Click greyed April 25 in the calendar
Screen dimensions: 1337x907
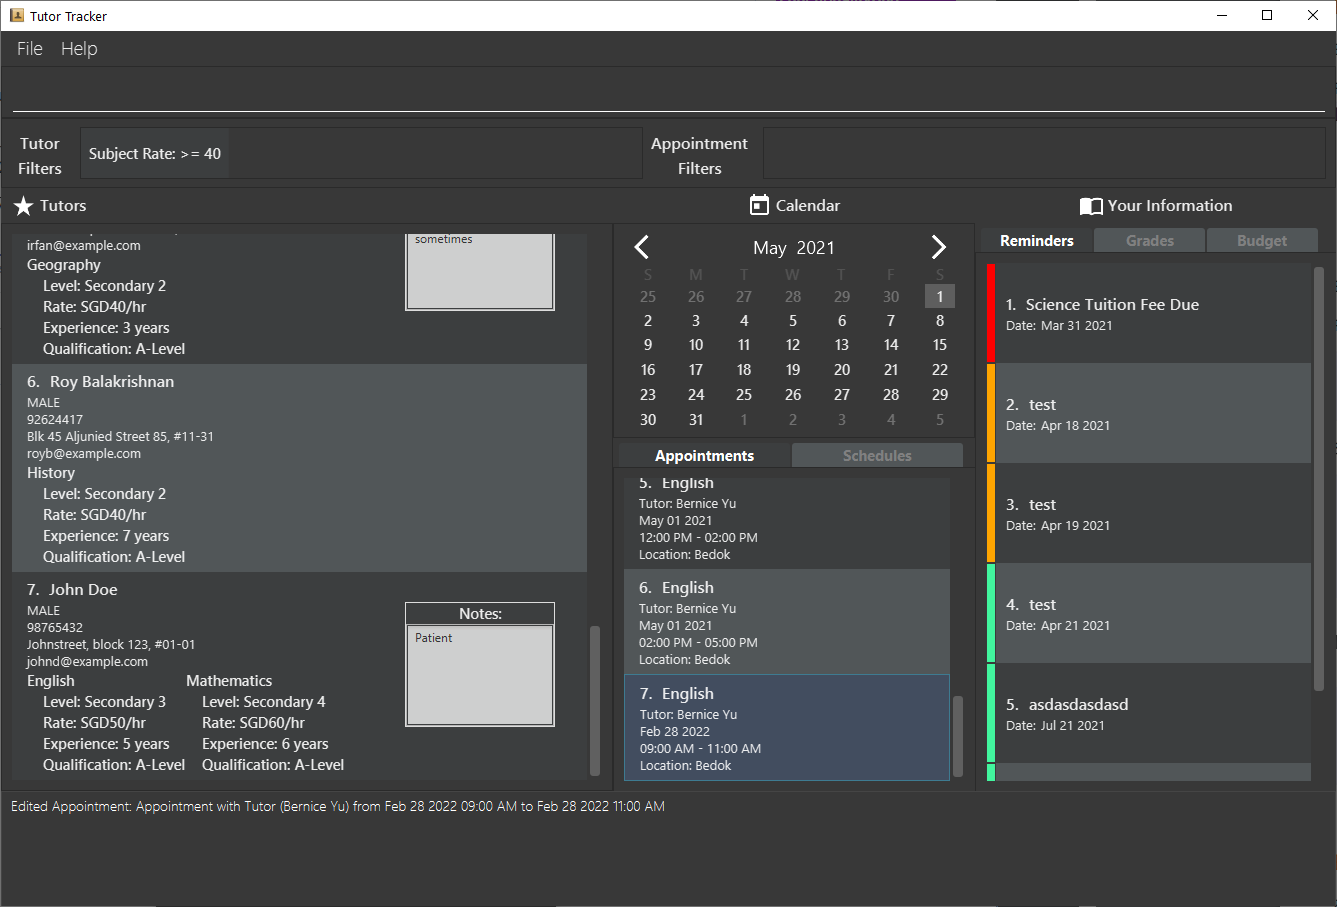(x=648, y=296)
